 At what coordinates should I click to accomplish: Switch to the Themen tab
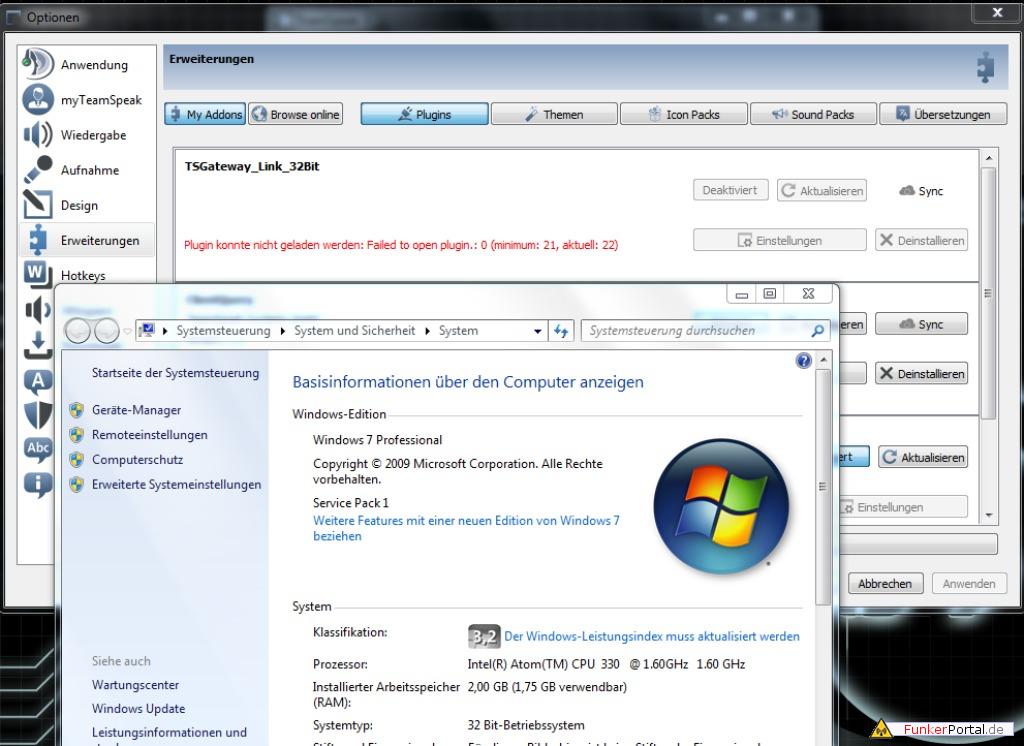pyautogui.click(x=553, y=114)
